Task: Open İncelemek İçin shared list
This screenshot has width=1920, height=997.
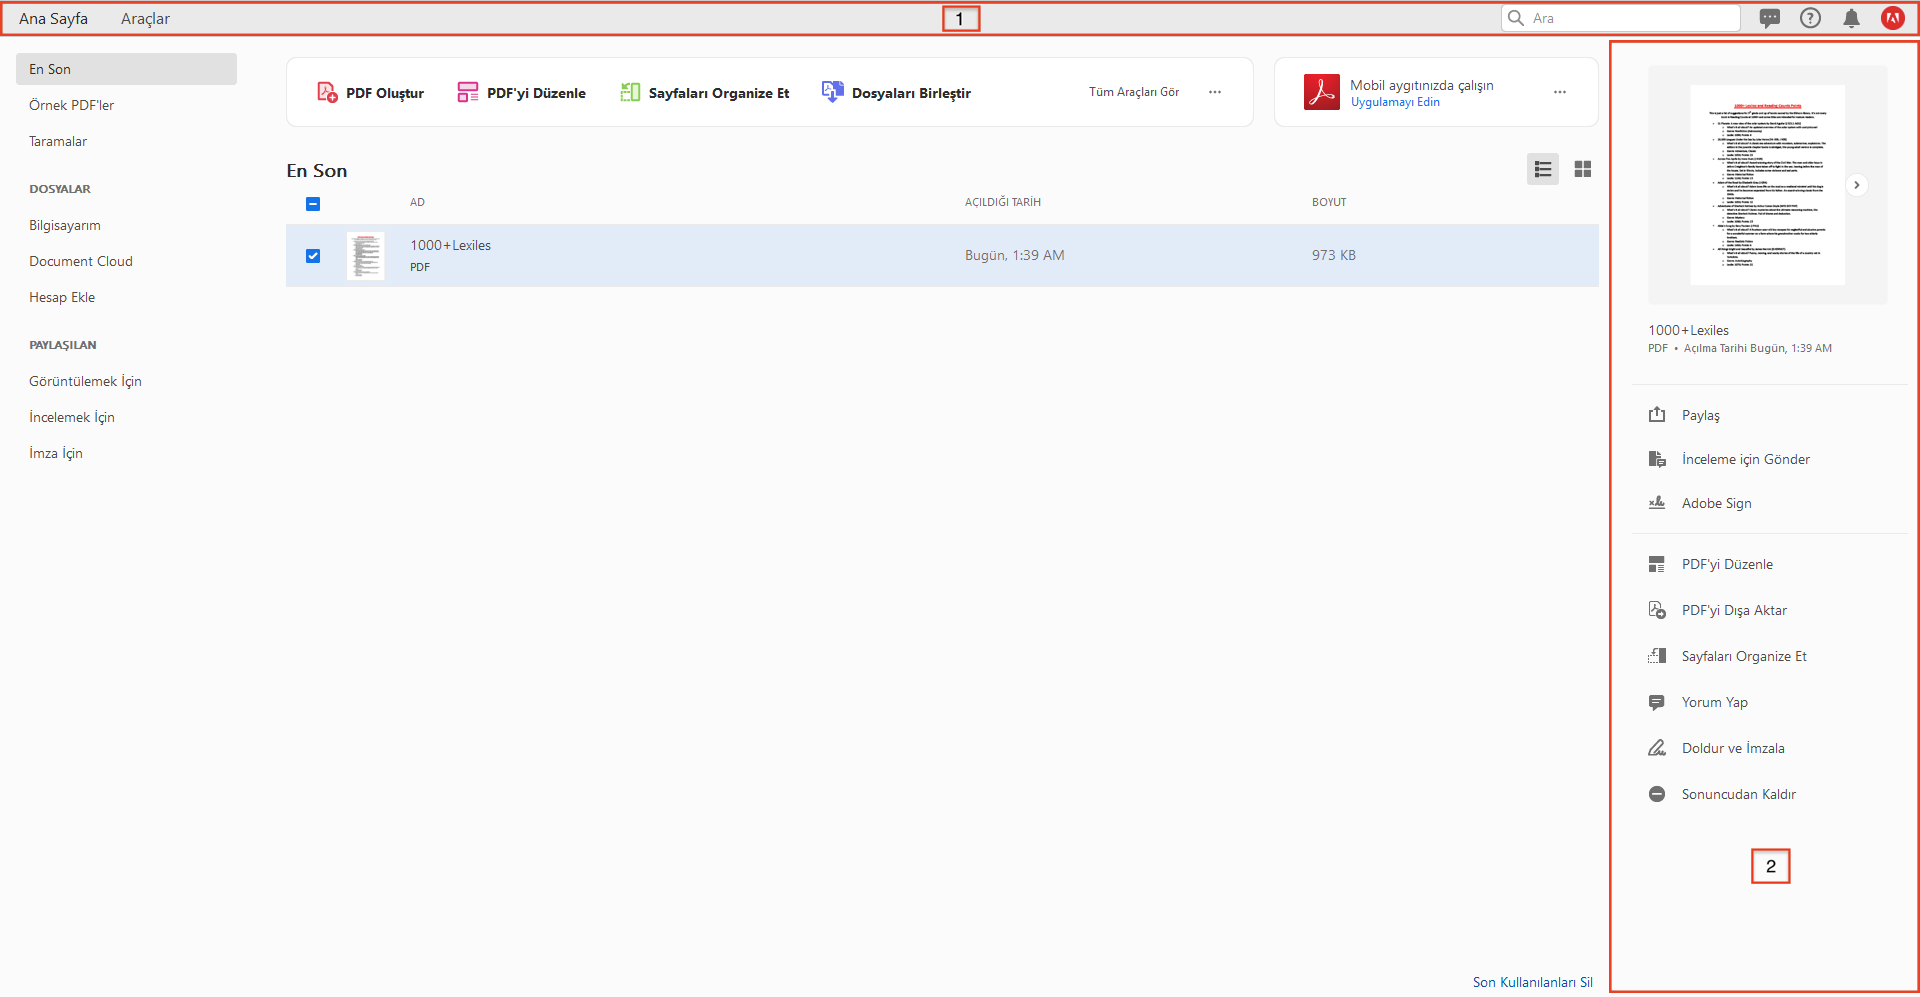Action: click(x=72, y=417)
